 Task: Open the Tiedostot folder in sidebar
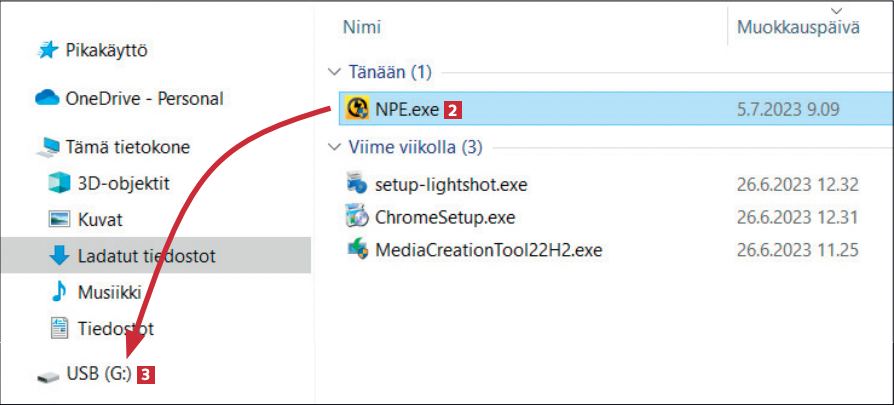coord(115,327)
